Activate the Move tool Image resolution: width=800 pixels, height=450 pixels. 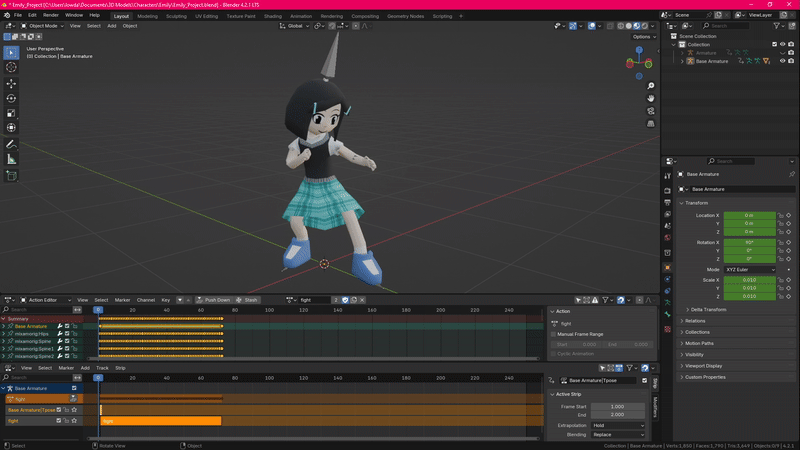(11, 84)
